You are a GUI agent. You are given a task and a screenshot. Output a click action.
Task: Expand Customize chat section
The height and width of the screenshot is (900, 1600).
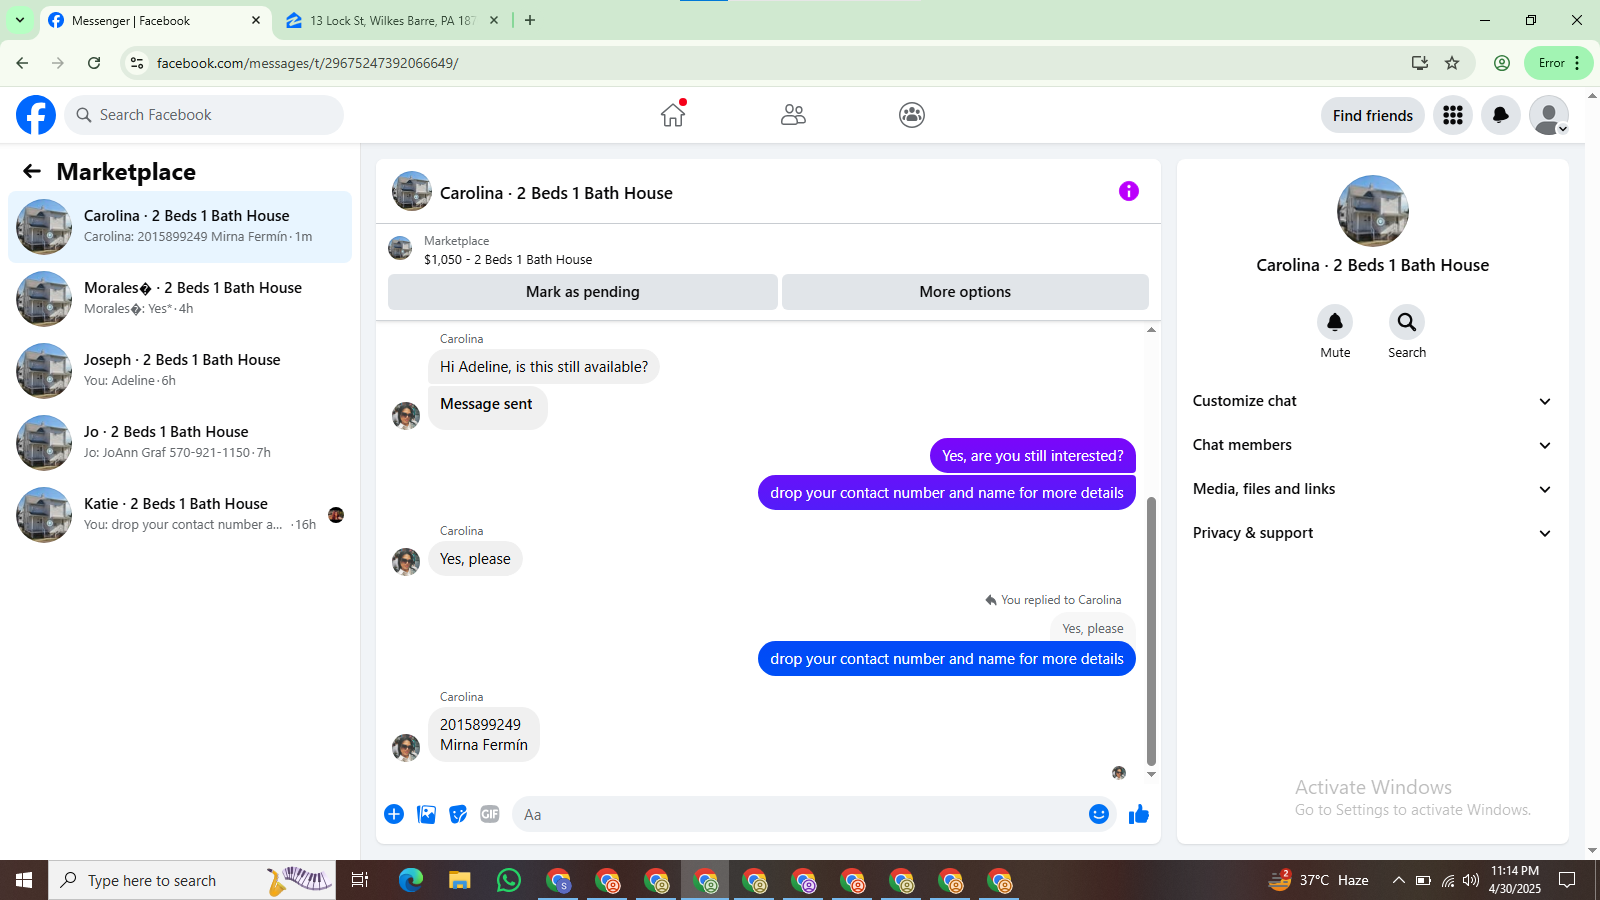coord(1372,401)
